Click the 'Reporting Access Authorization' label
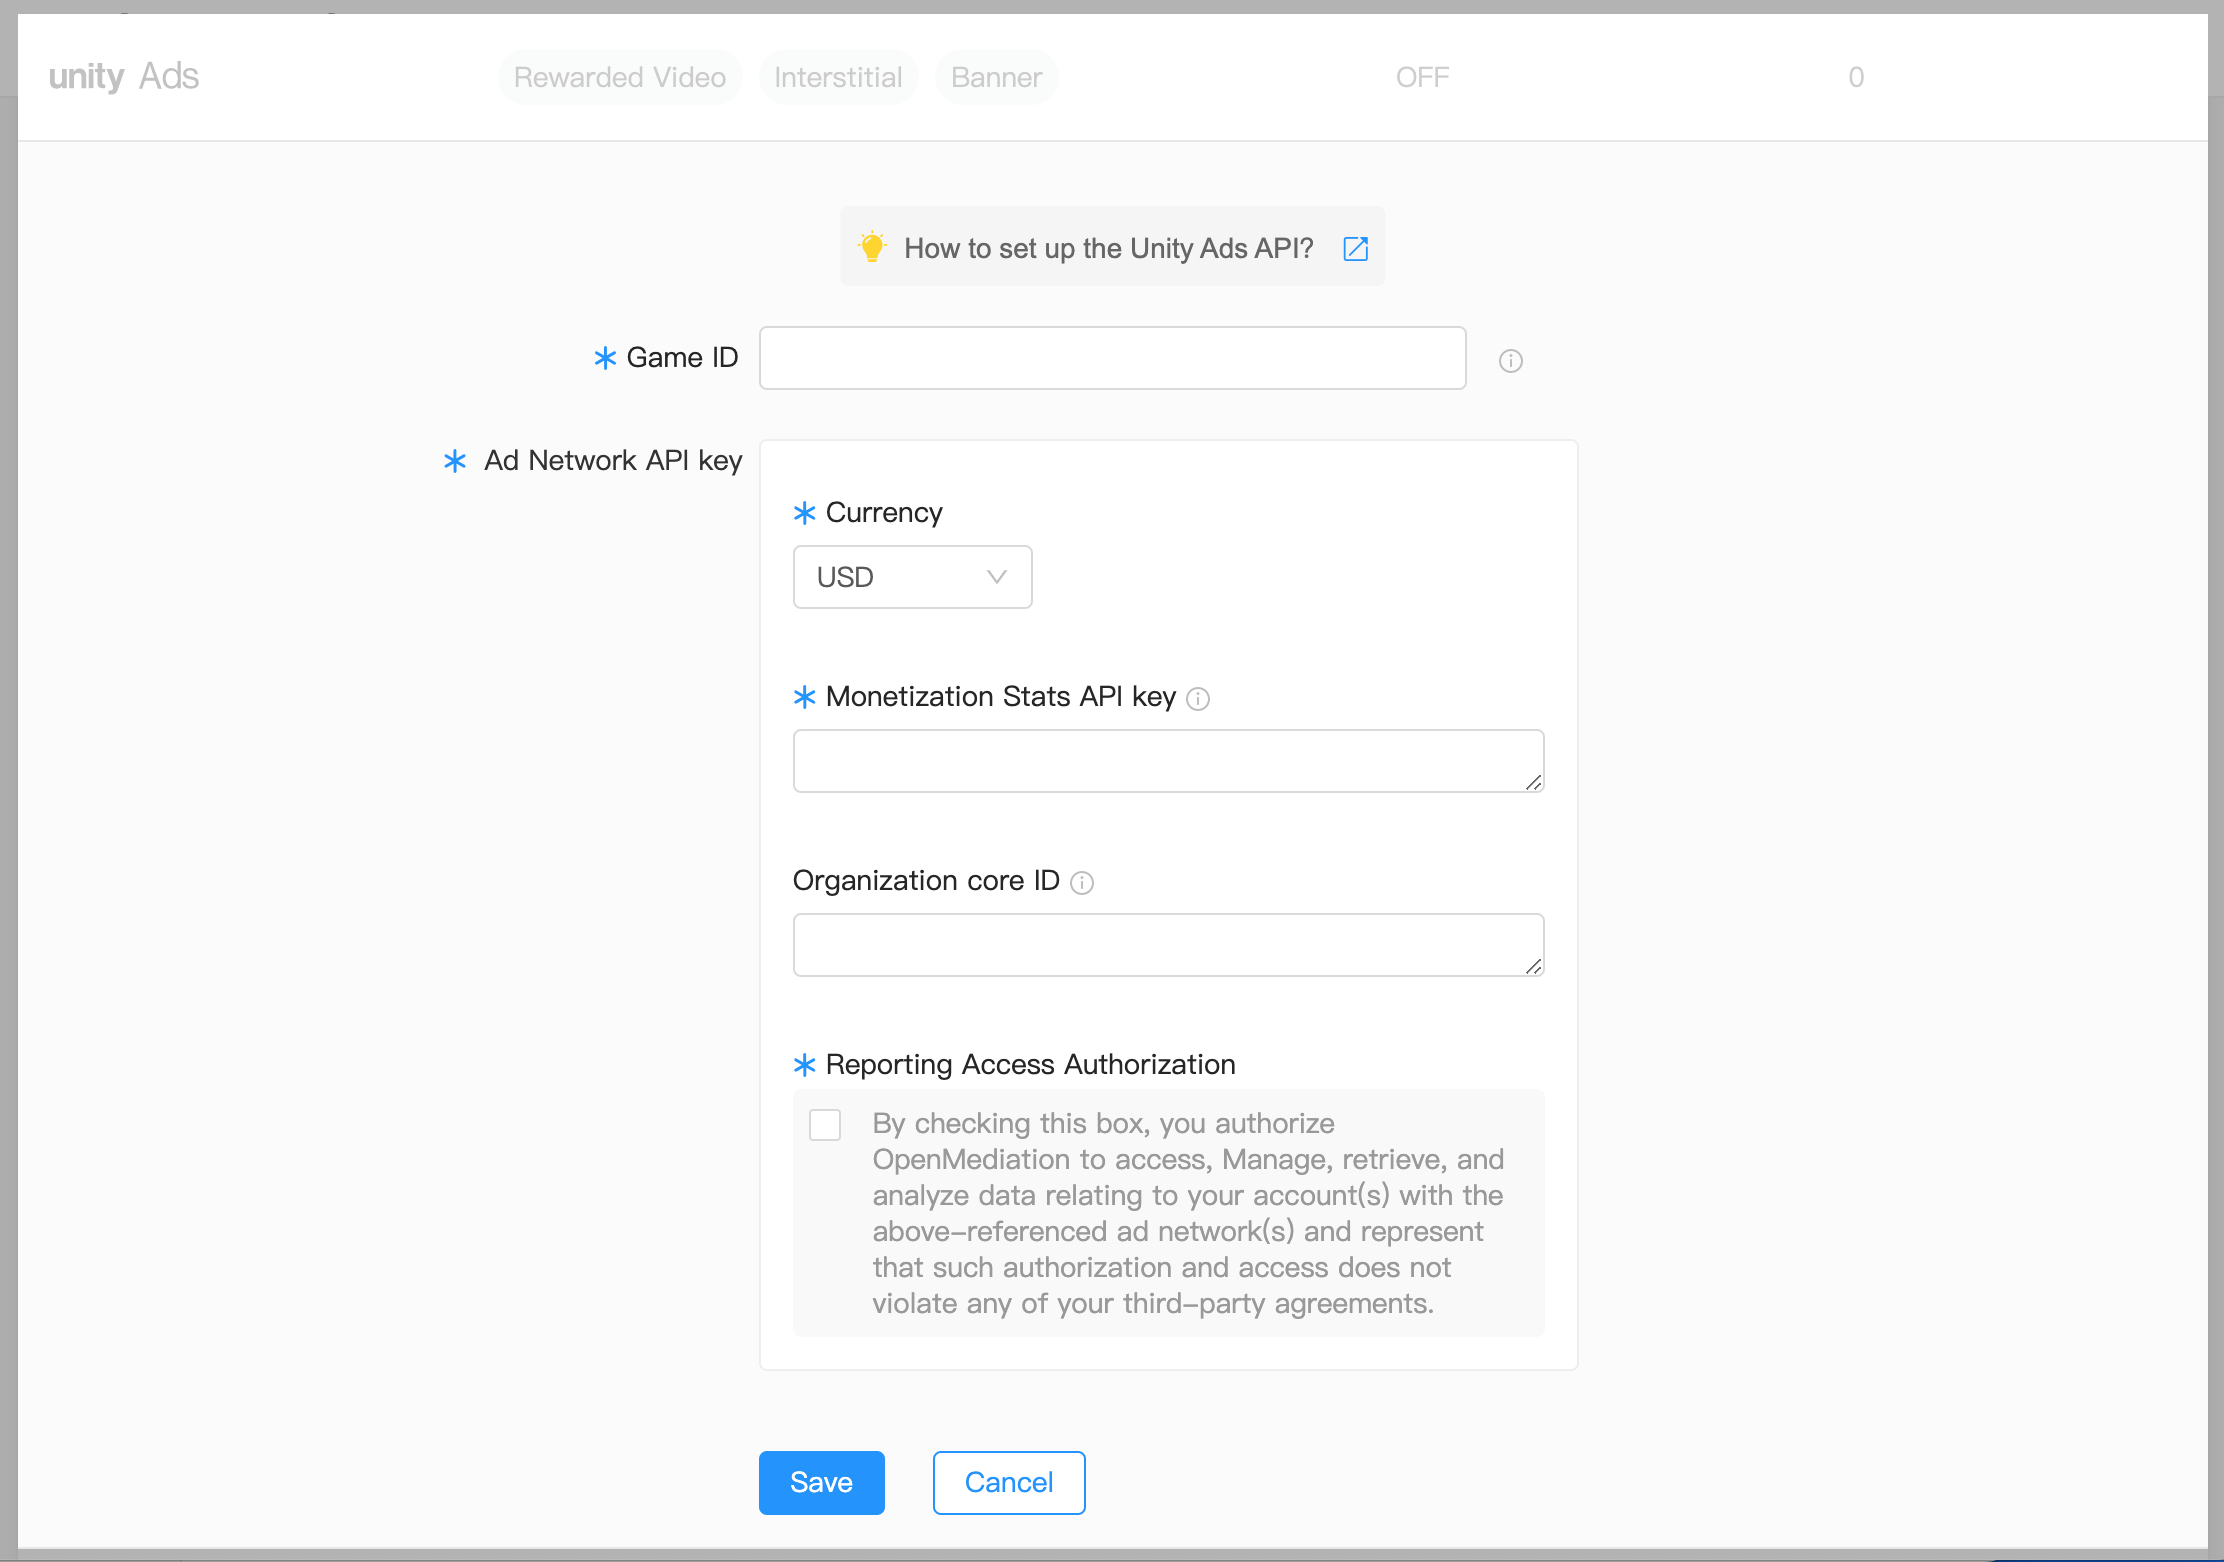This screenshot has width=2224, height=1562. coord(1030,1065)
